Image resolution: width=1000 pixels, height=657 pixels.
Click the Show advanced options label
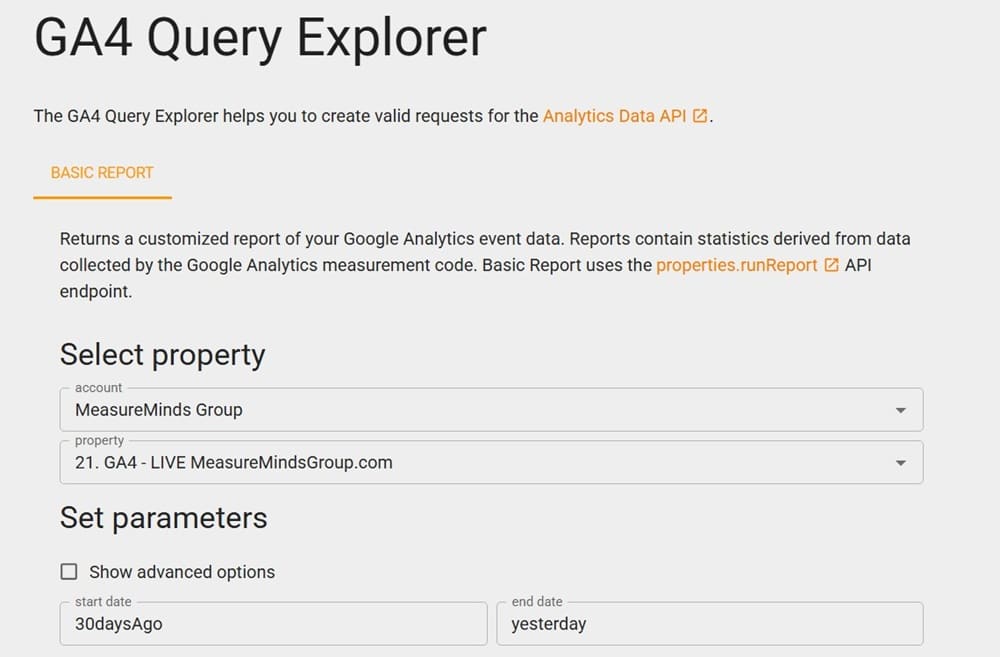tap(182, 572)
